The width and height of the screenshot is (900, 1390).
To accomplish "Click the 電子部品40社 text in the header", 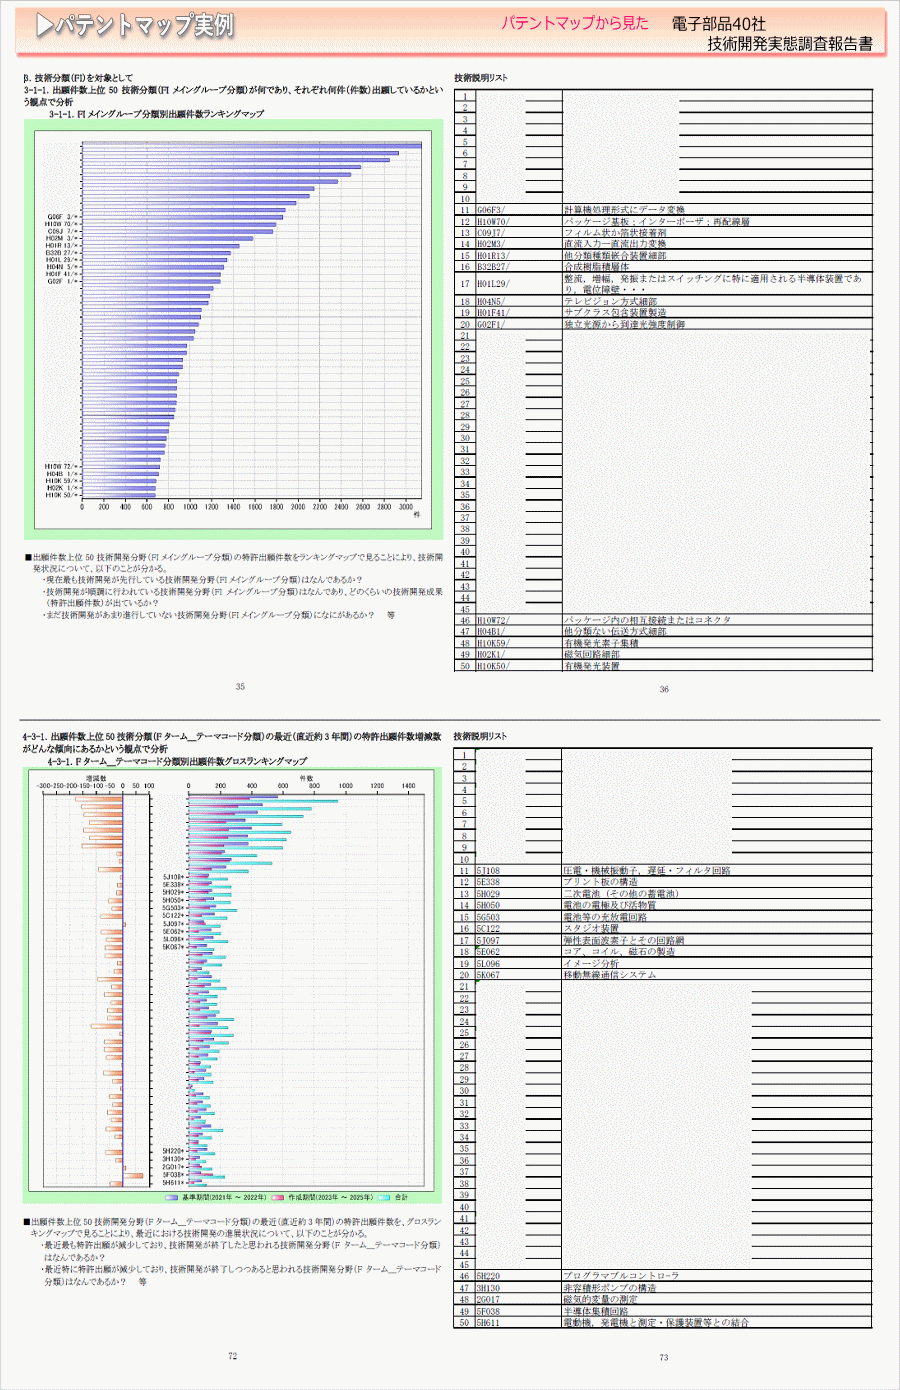I will click(718, 23).
